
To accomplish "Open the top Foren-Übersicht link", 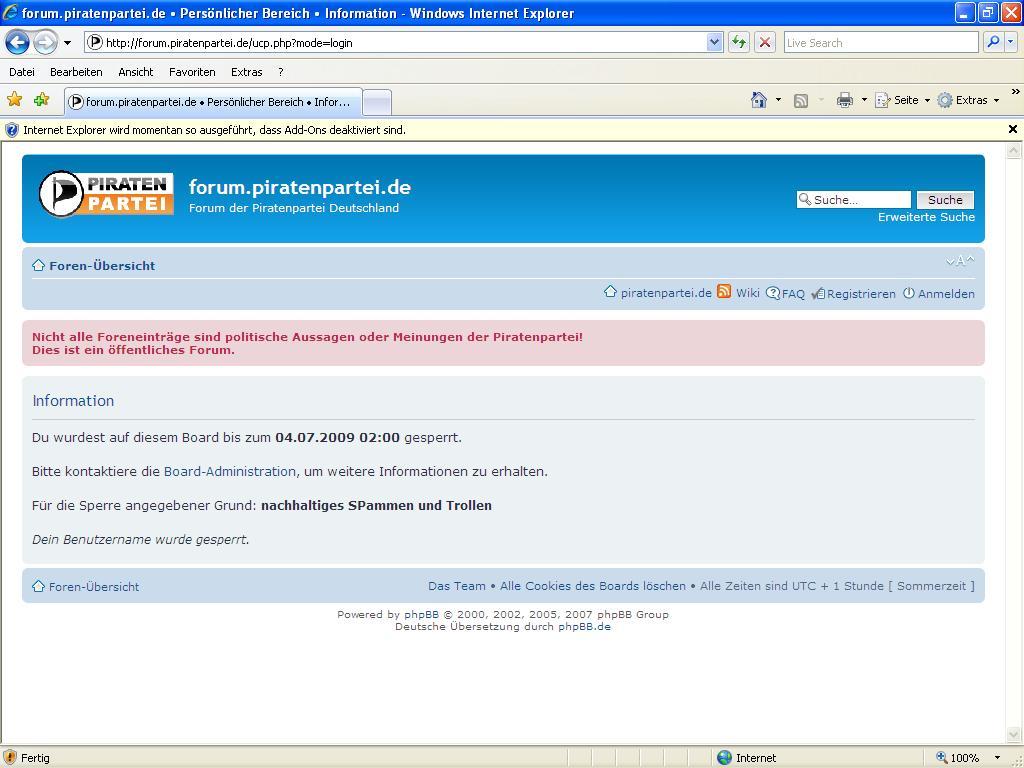I will coord(102,266).
